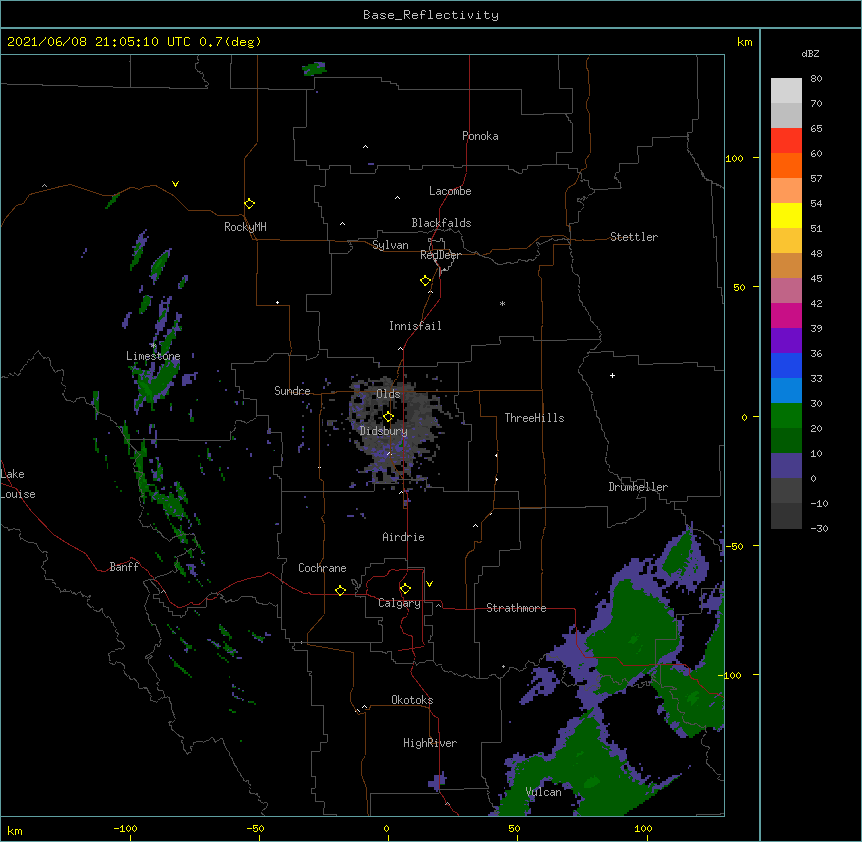Click the Cochrane town label

click(322, 568)
